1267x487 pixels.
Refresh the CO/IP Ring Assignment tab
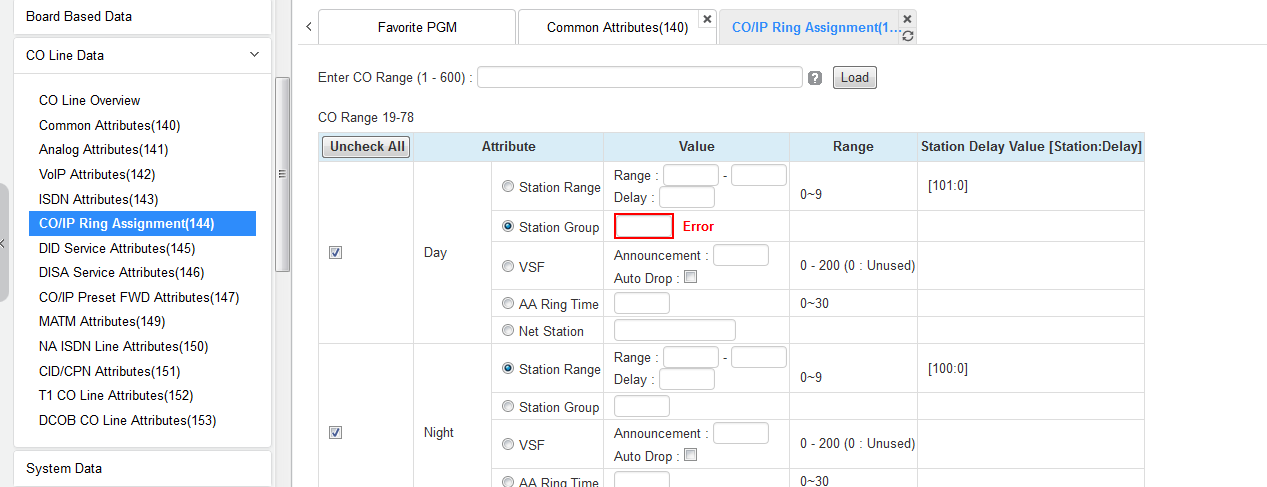[907, 36]
